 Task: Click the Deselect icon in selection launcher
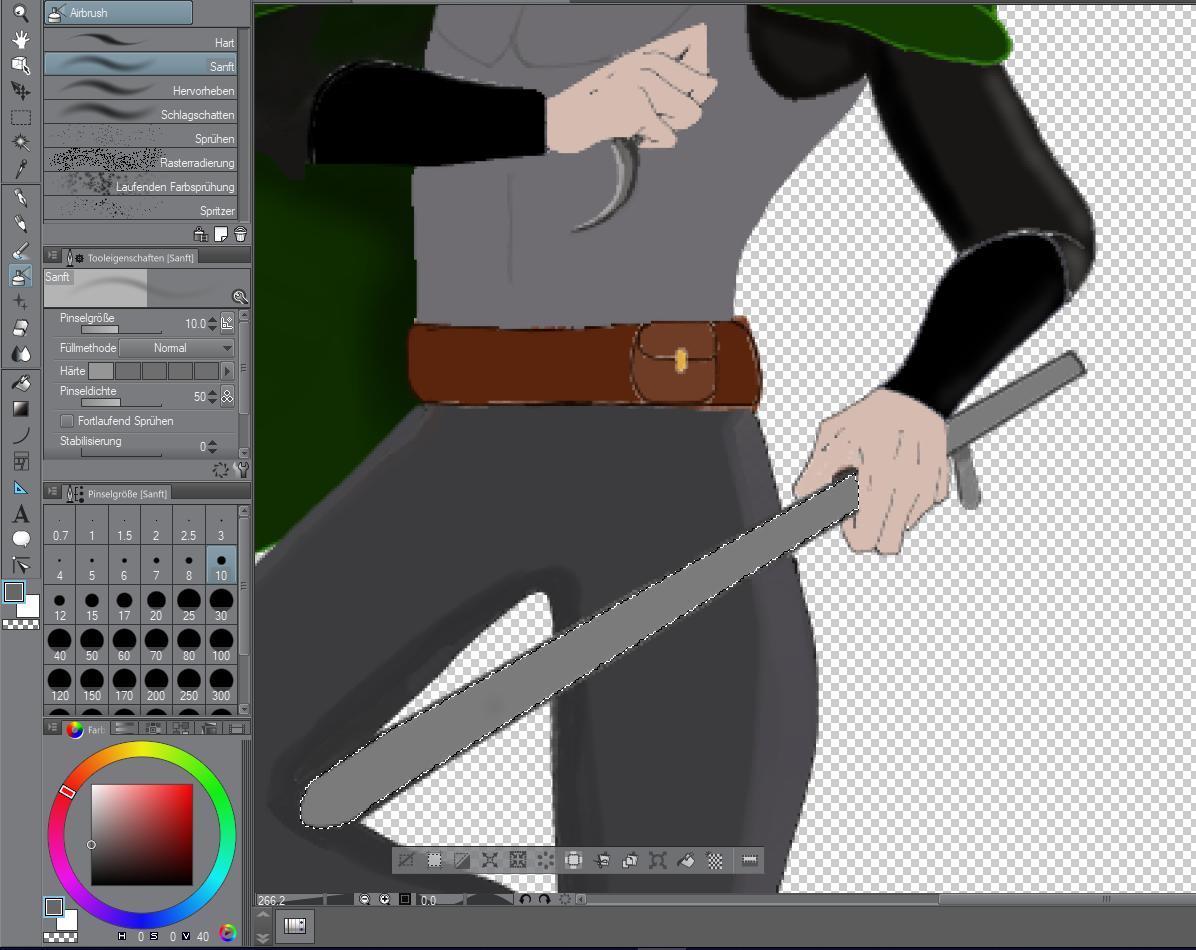(407, 861)
